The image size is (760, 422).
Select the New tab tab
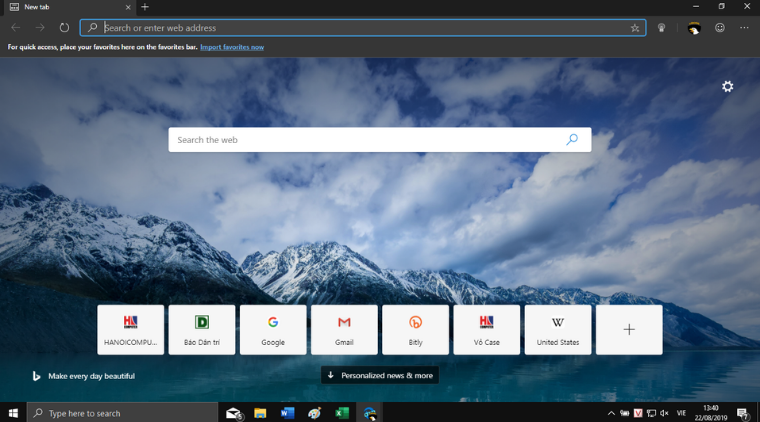coord(68,7)
